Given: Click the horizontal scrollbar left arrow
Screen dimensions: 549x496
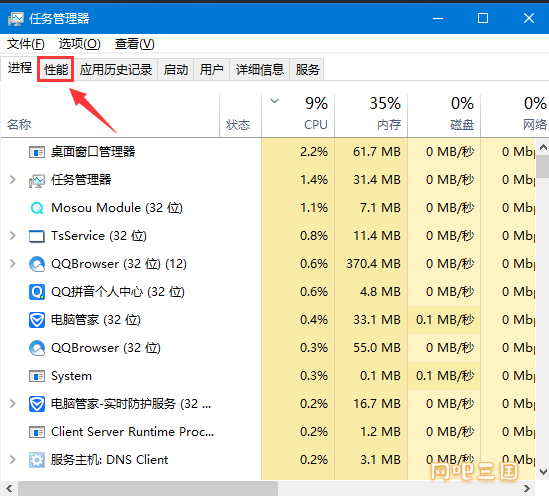Looking at the screenshot, I should [9, 488].
